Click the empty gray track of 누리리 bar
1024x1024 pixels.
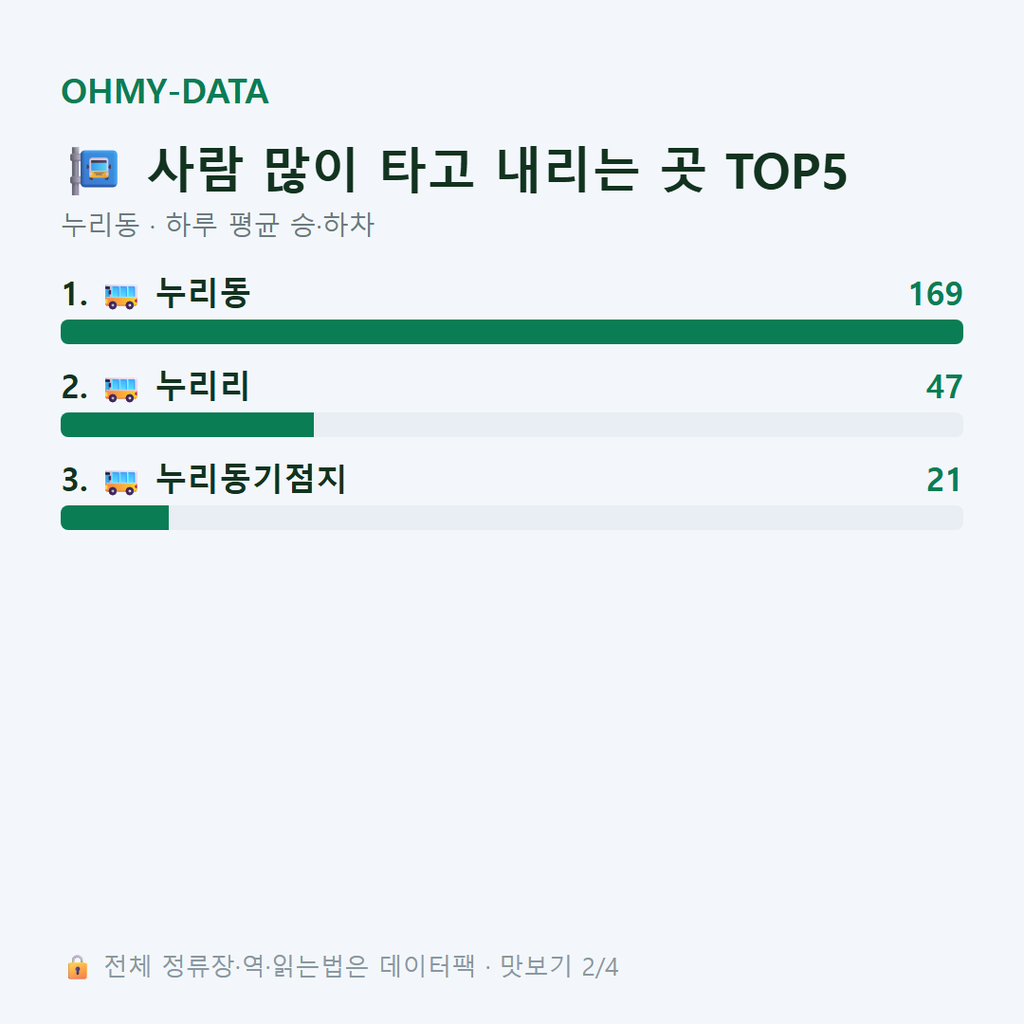tap(639, 424)
